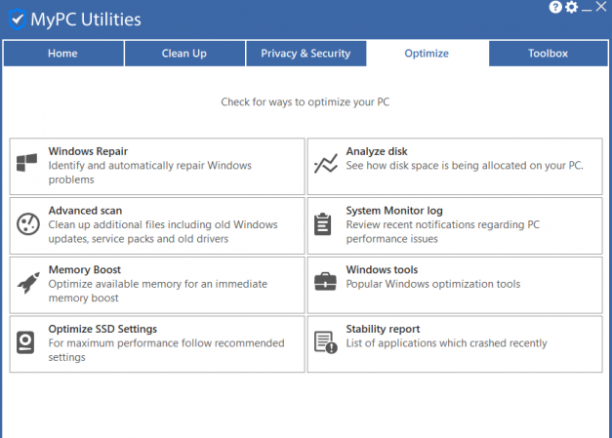Switch to the Clean Up tab
The image size is (612, 438).
[185, 53]
